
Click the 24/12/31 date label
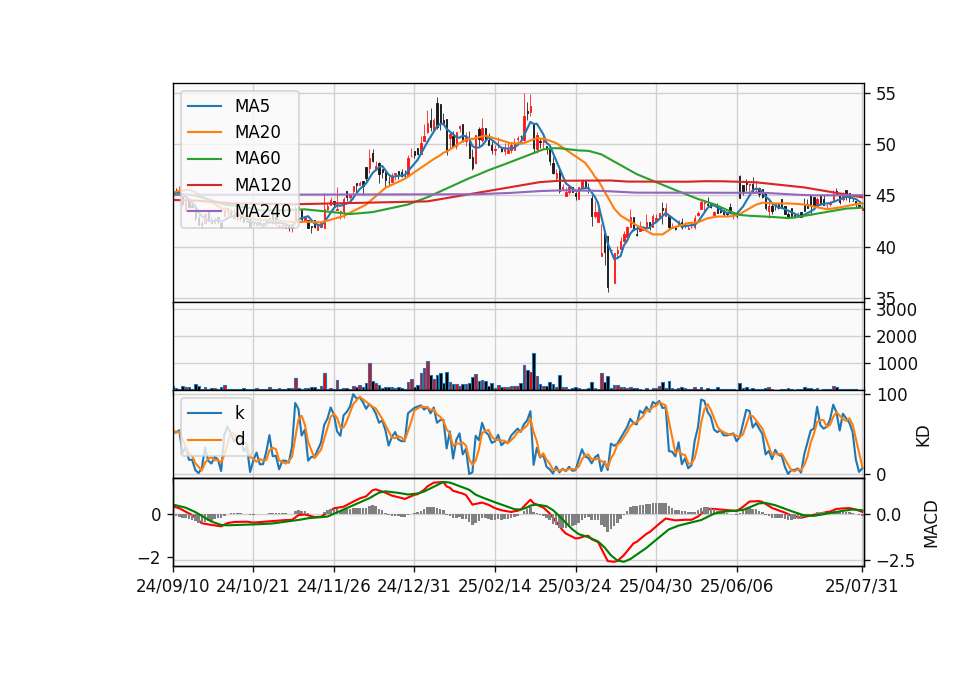pos(414,586)
